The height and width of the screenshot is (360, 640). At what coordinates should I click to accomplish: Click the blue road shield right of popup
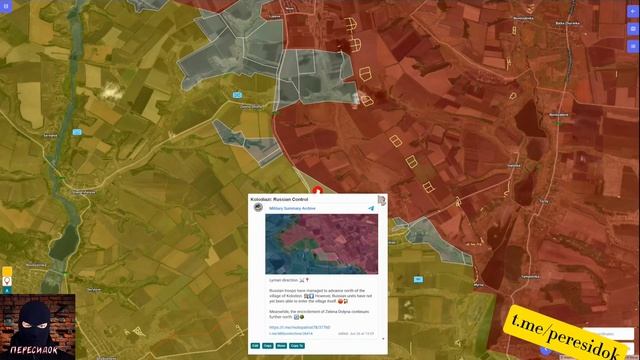pyautogui.click(x=418, y=280)
